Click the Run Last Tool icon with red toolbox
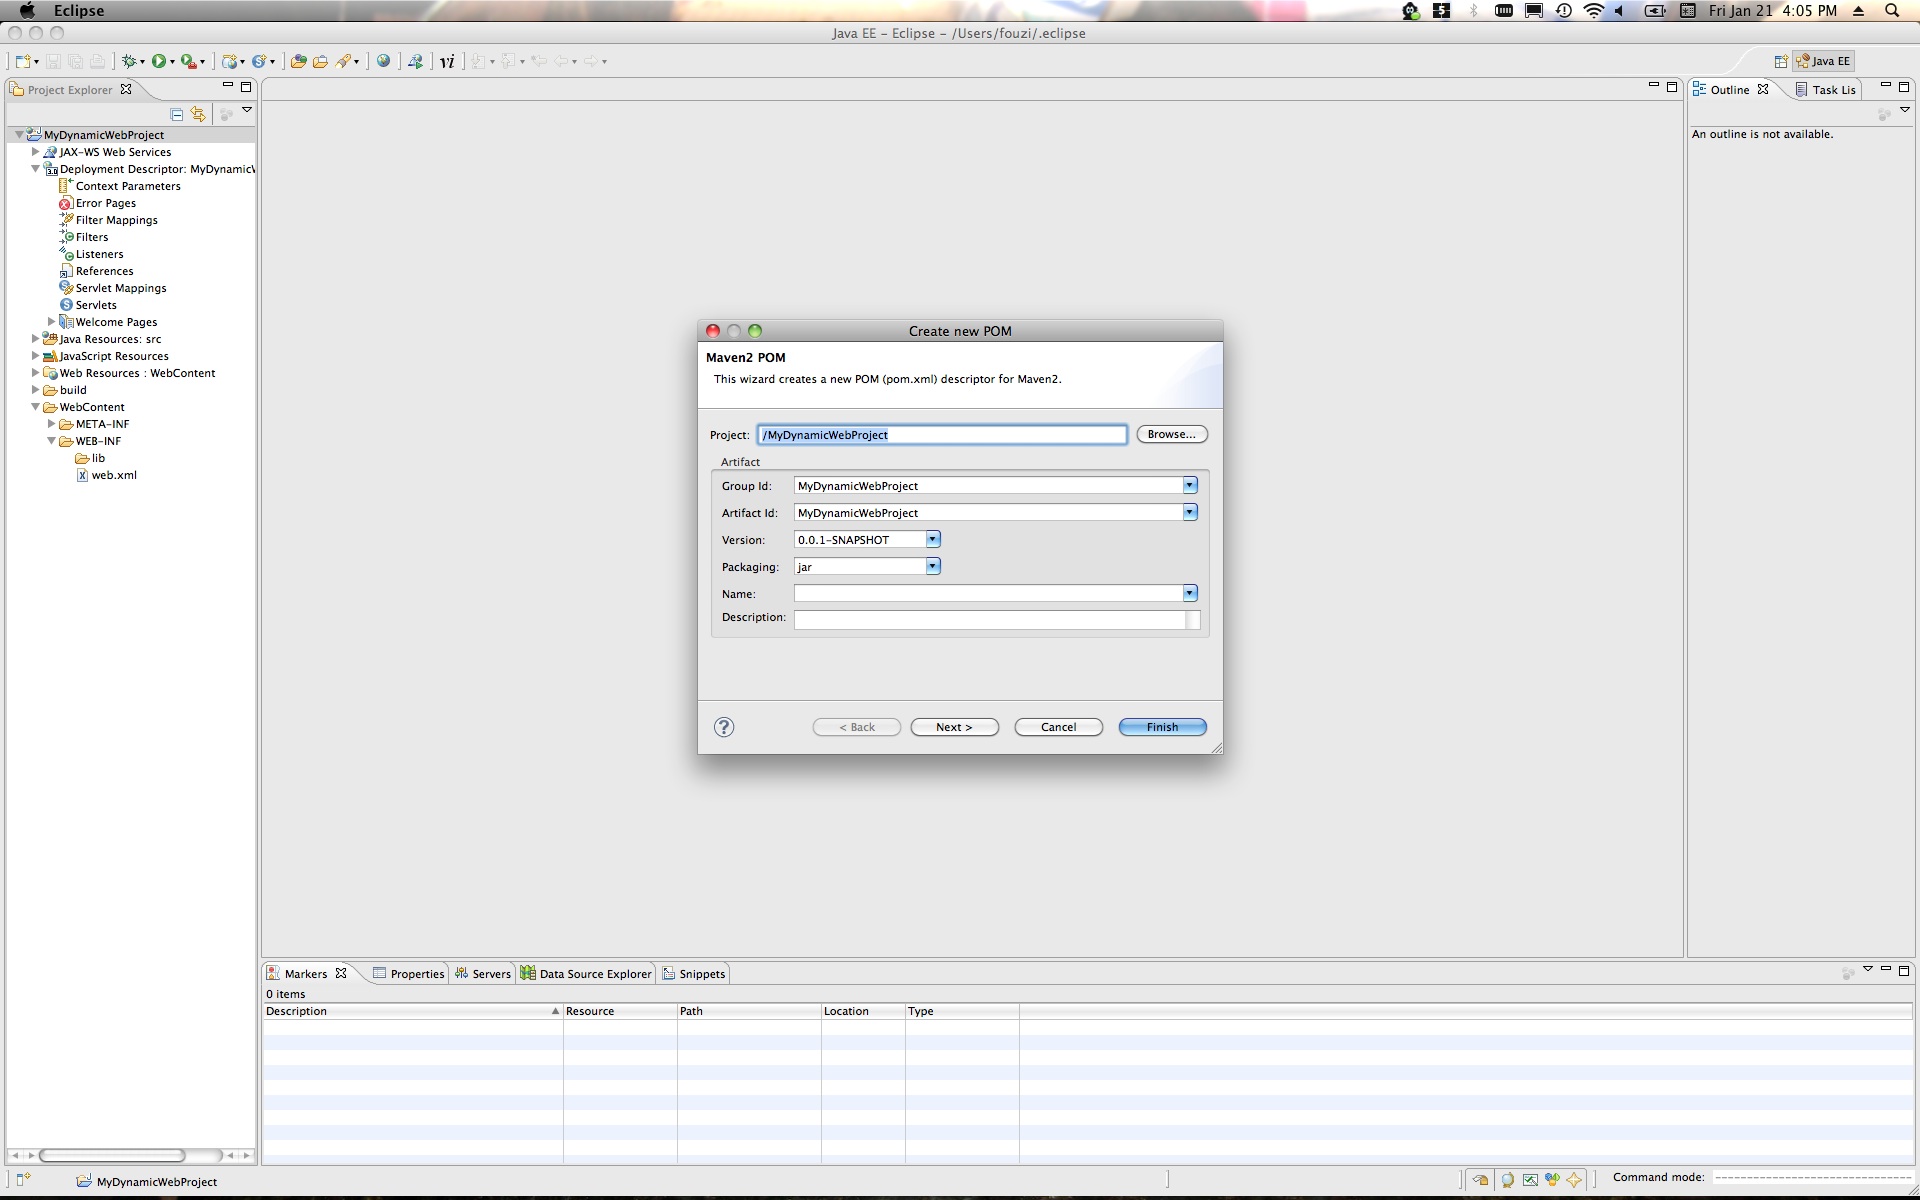The width and height of the screenshot is (1920, 1200). click(x=187, y=61)
